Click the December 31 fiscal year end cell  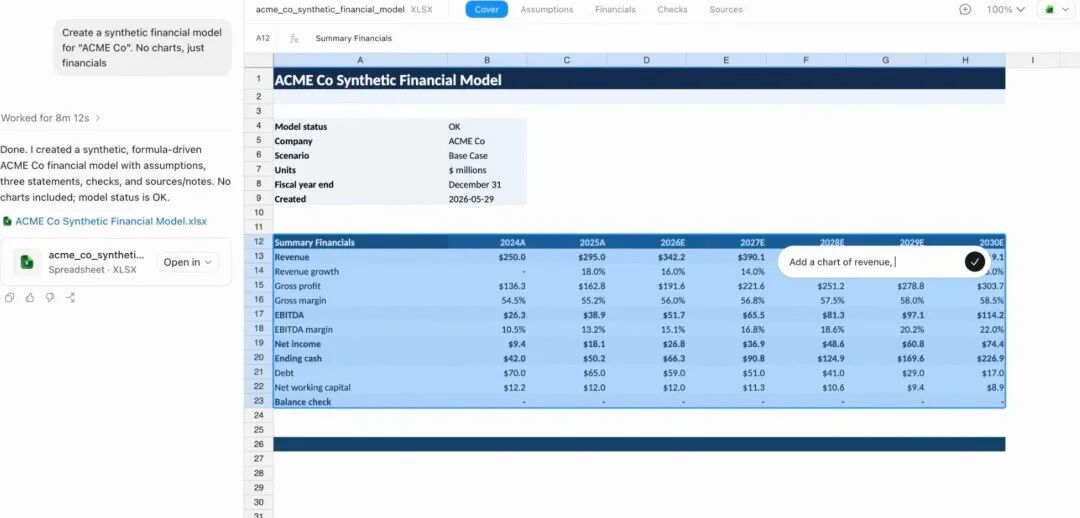[487, 185]
